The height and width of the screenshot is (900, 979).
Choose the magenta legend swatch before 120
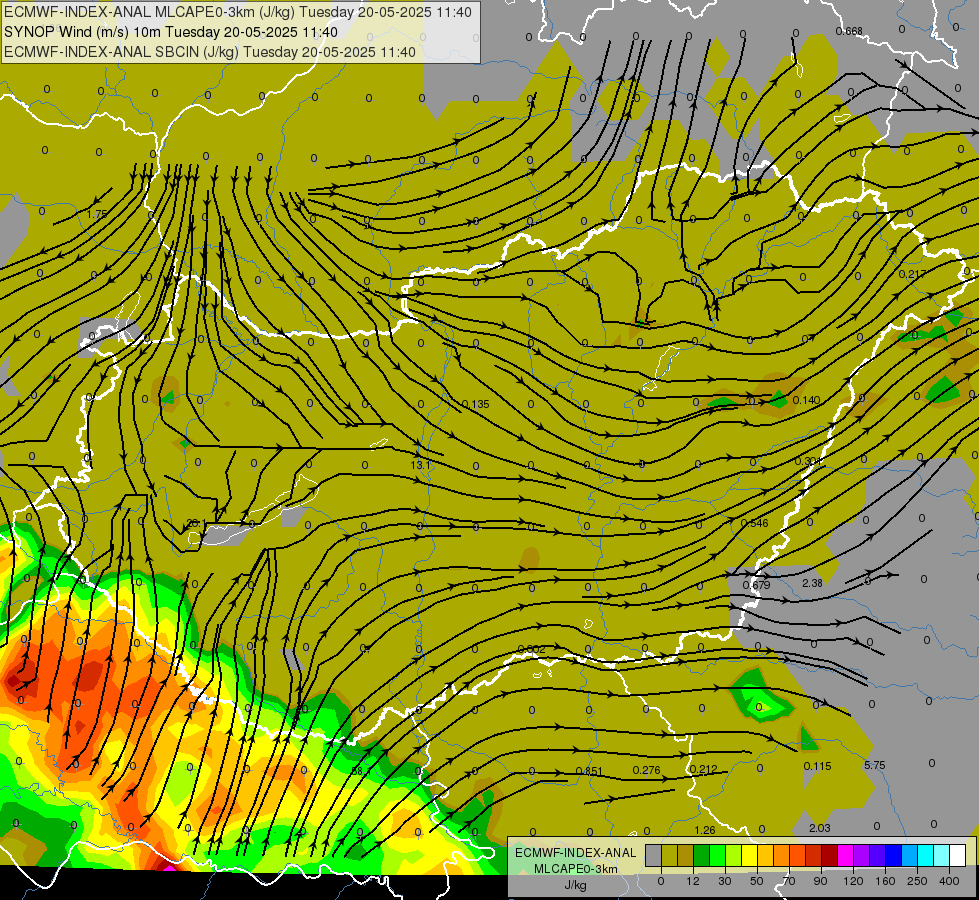click(x=845, y=855)
